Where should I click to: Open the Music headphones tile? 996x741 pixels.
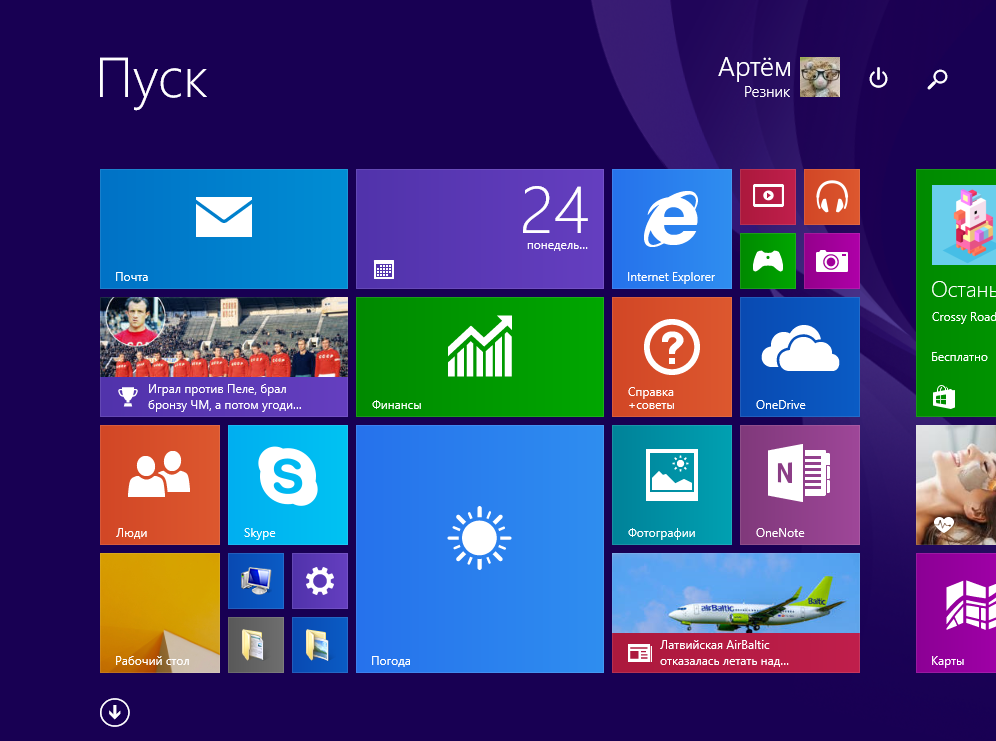pos(831,197)
